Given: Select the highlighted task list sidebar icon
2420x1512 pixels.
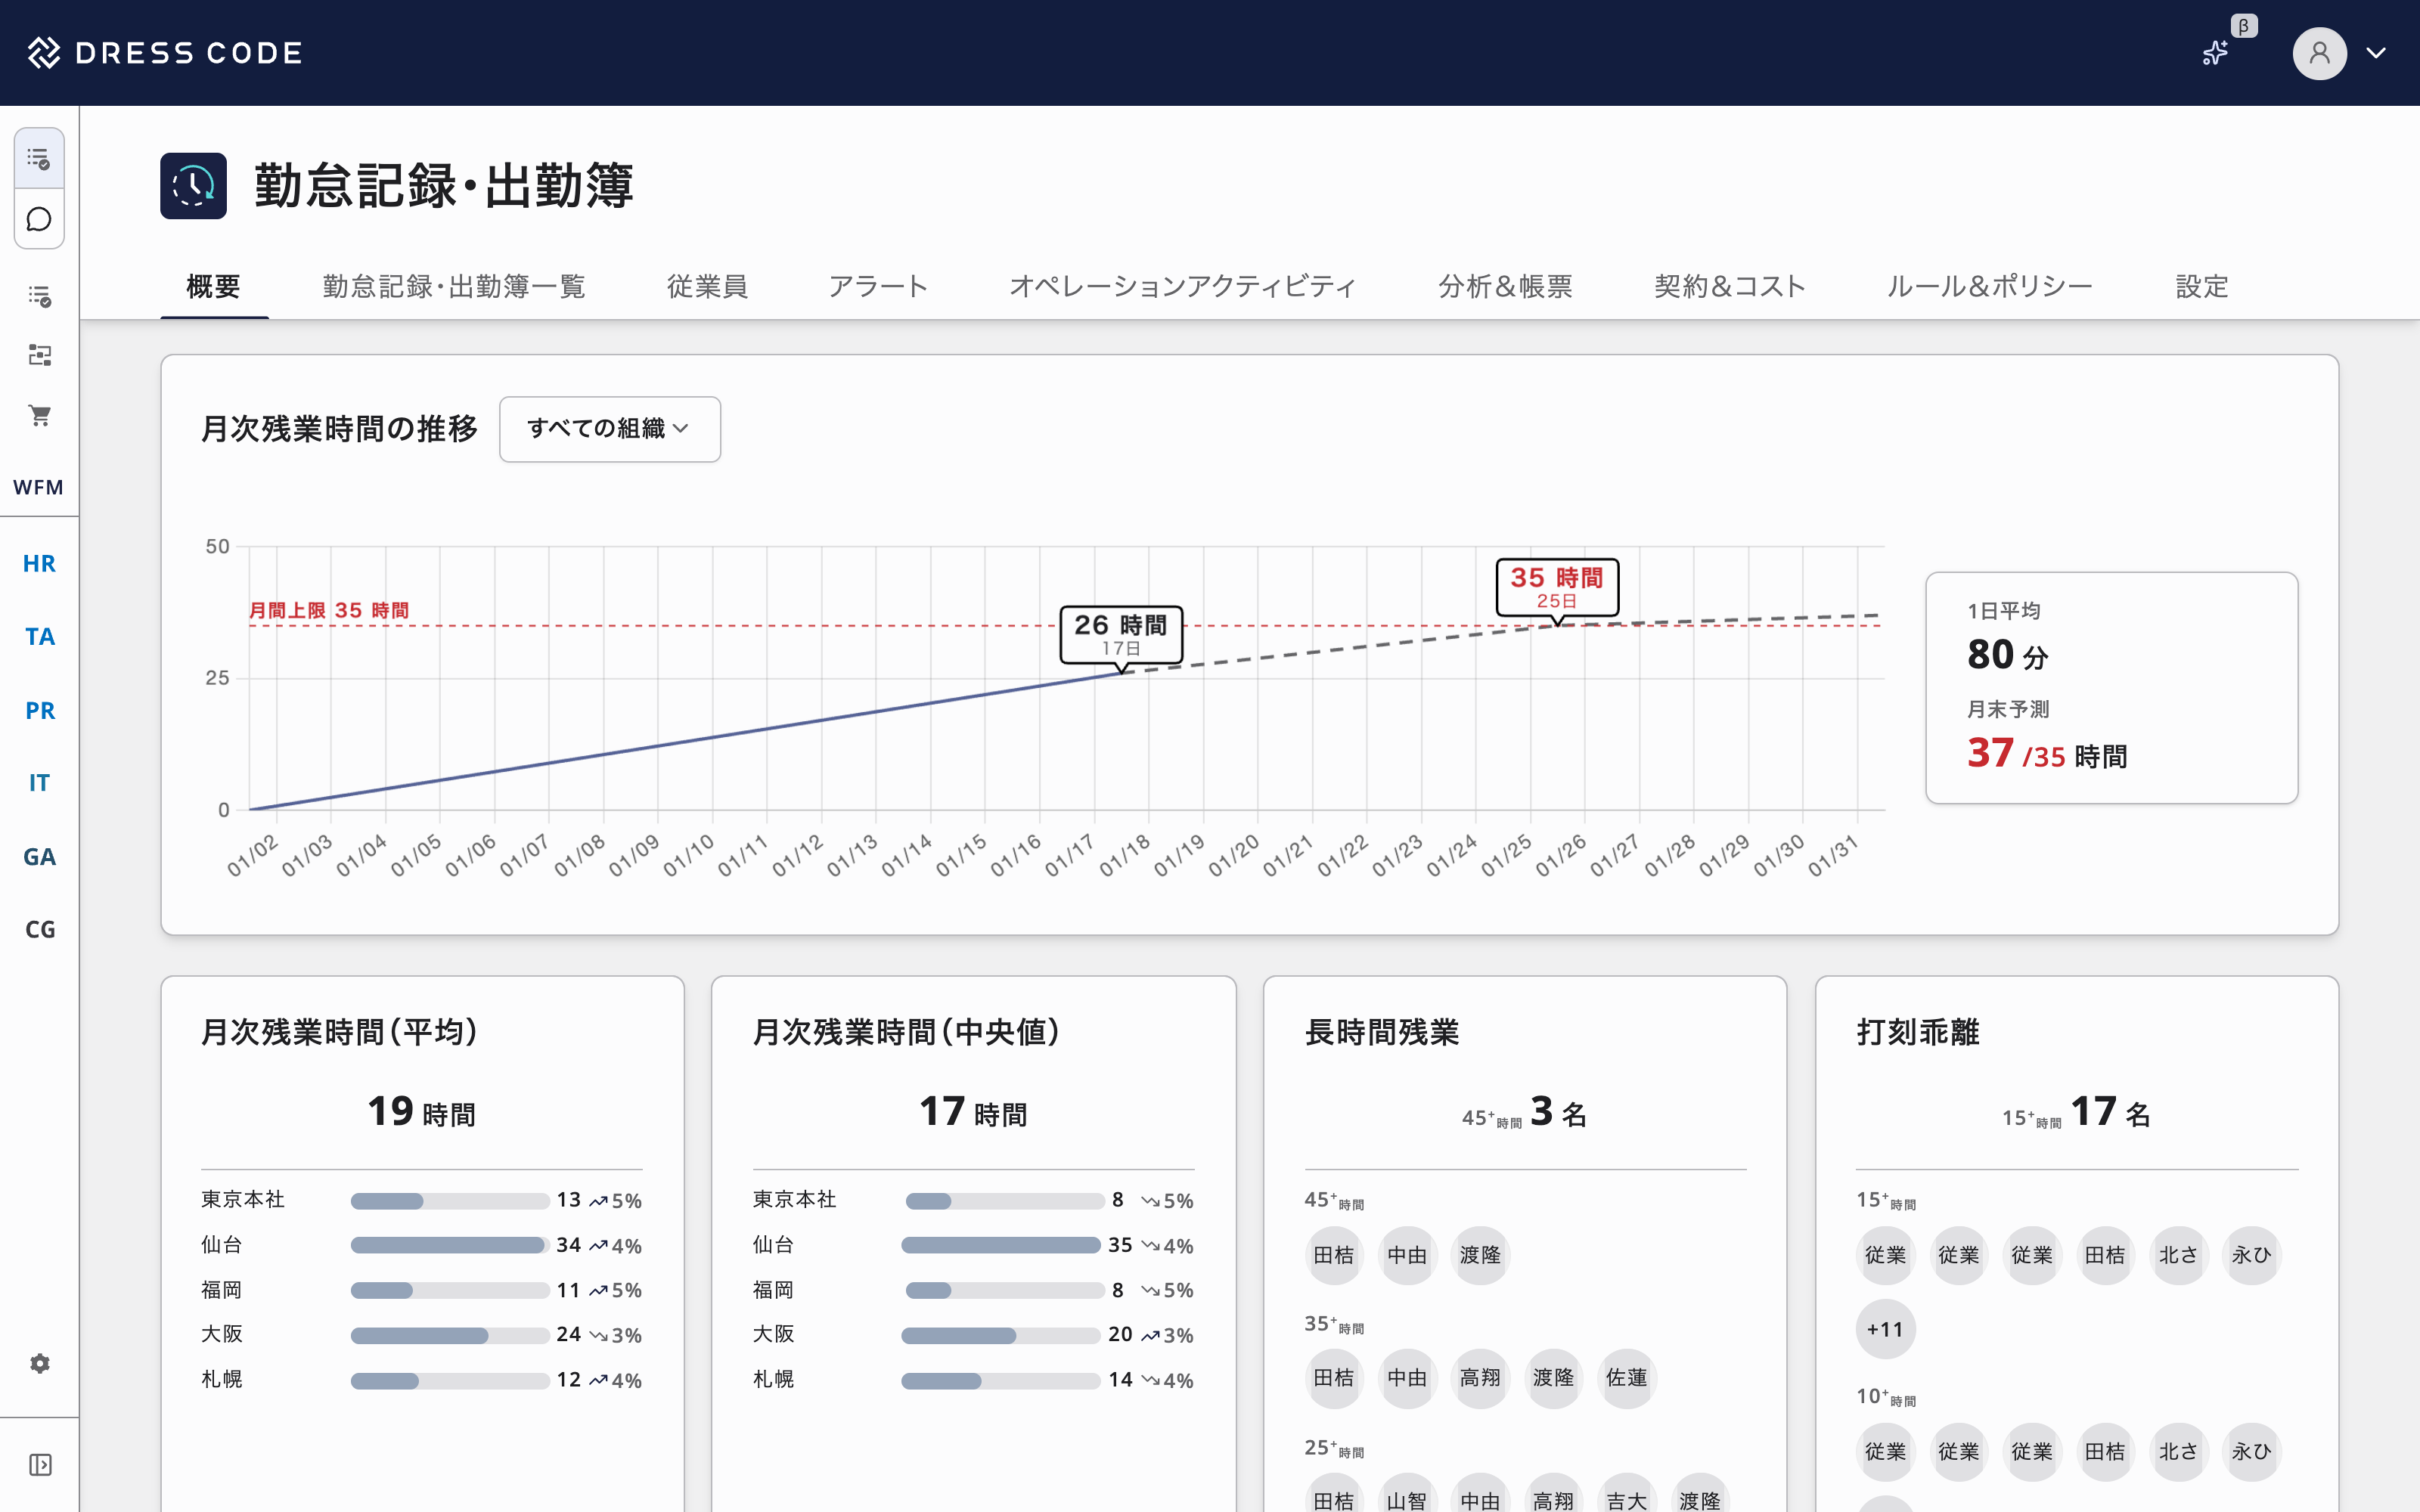Looking at the screenshot, I should [39, 158].
